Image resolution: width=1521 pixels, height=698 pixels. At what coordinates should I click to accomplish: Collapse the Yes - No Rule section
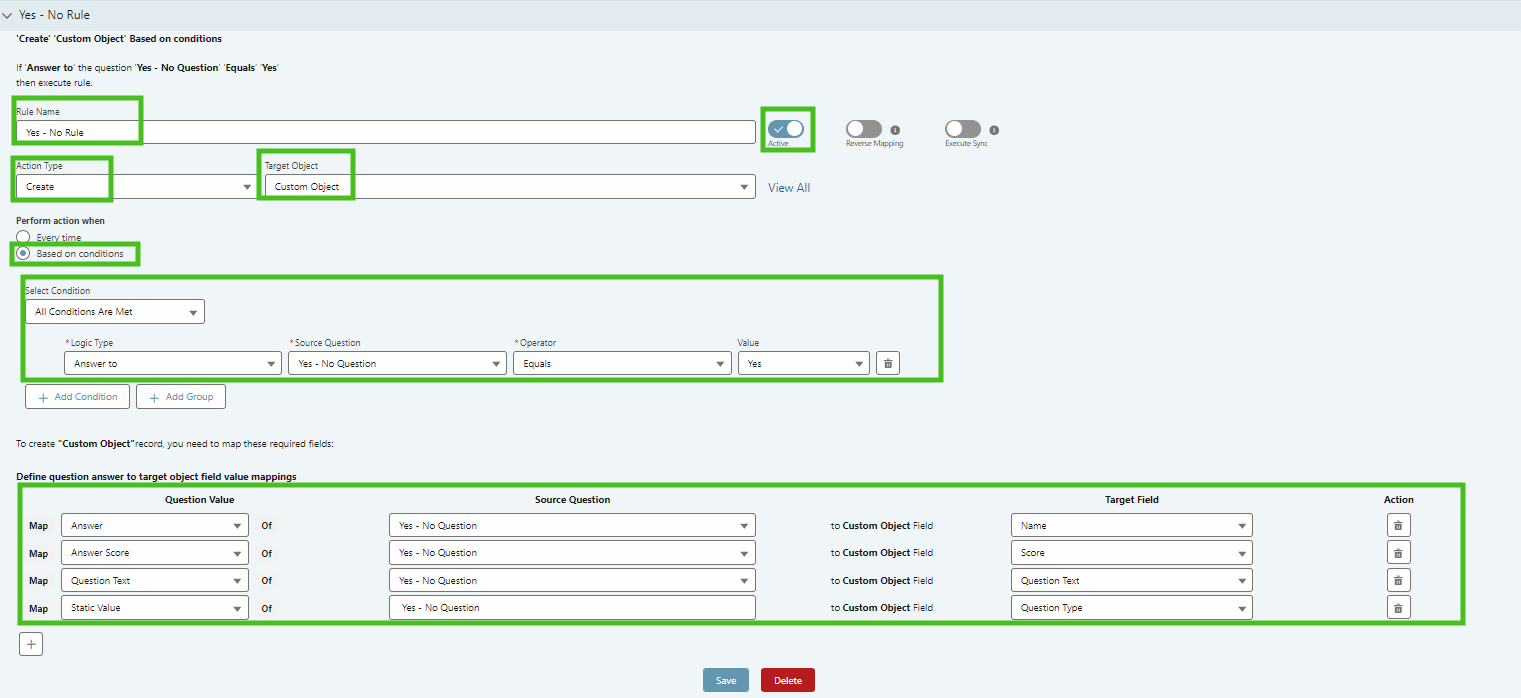[x=8, y=15]
